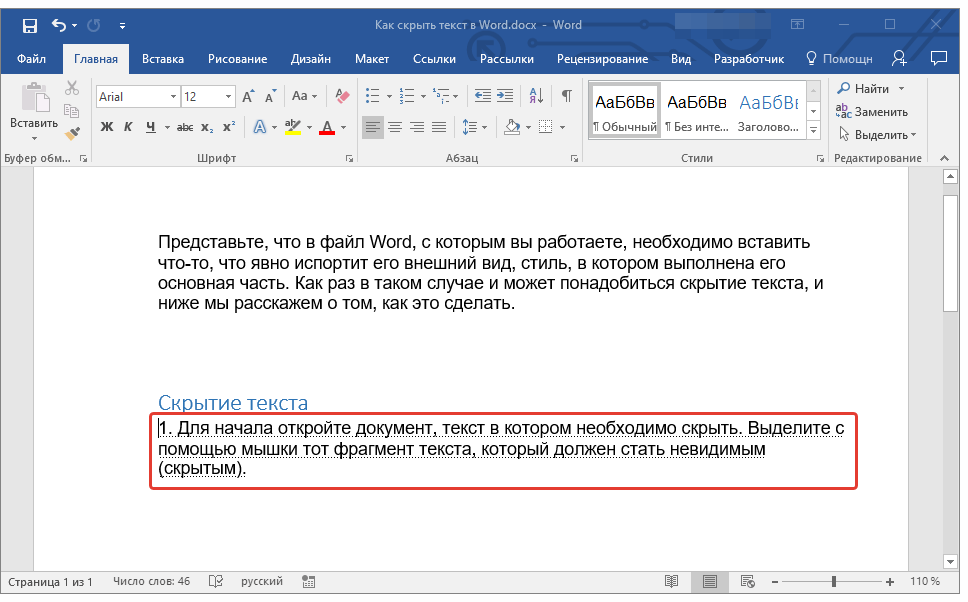Screen dimensions: 968x602
Task: Open the Share people icon
Action: tap(899, 59)
